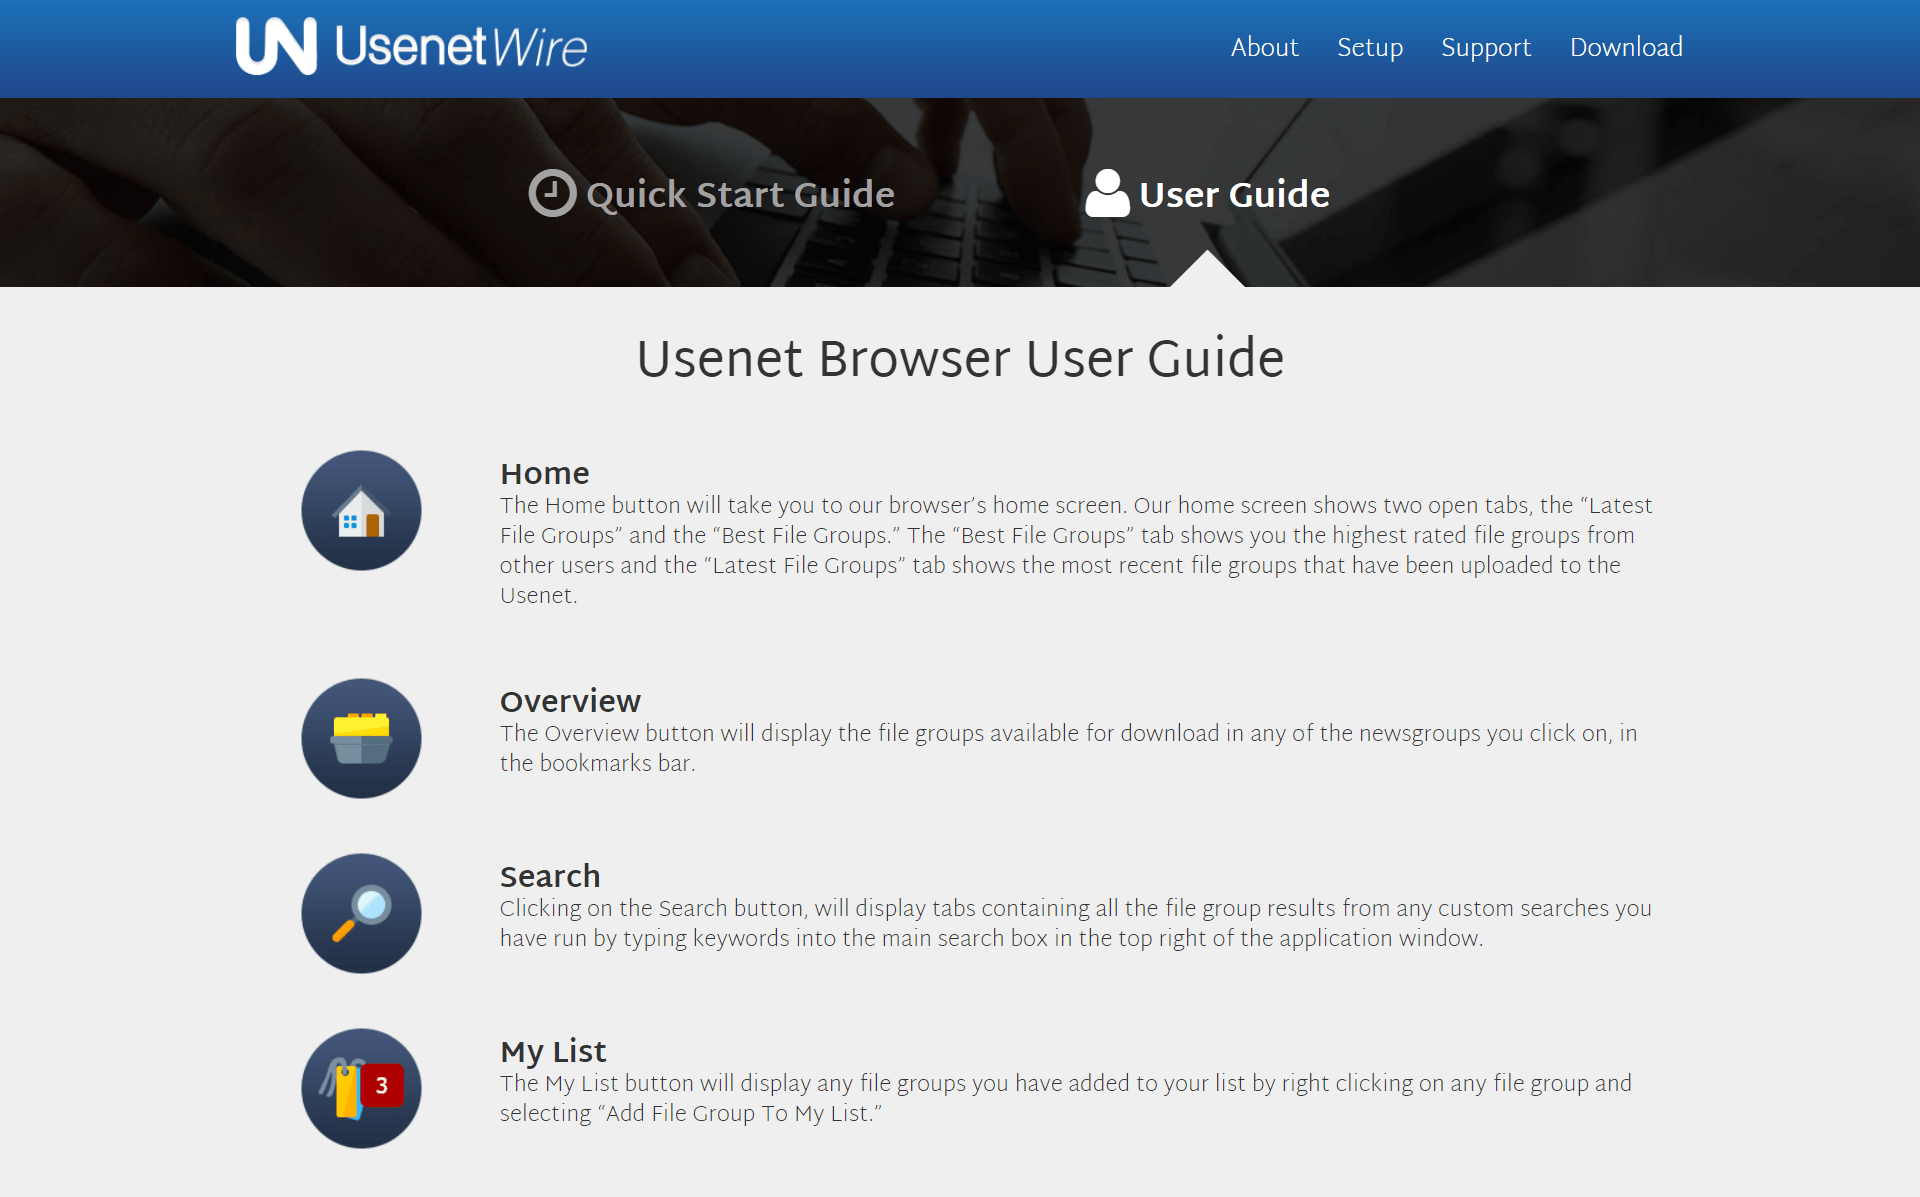The height and width of the screenshot is (1197, 1920).
Task: Click the Home section heading
Action: point(544,473)
